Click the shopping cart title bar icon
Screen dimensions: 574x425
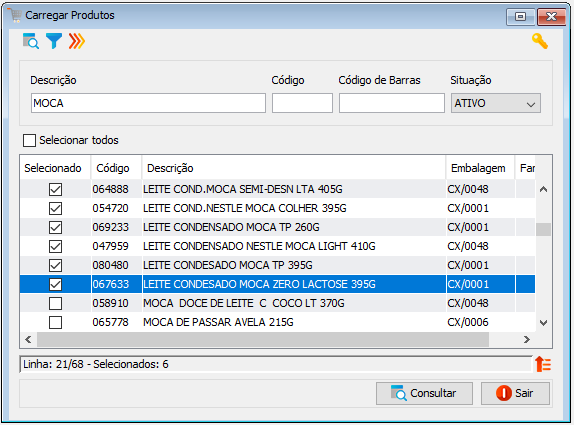[15, 15]
